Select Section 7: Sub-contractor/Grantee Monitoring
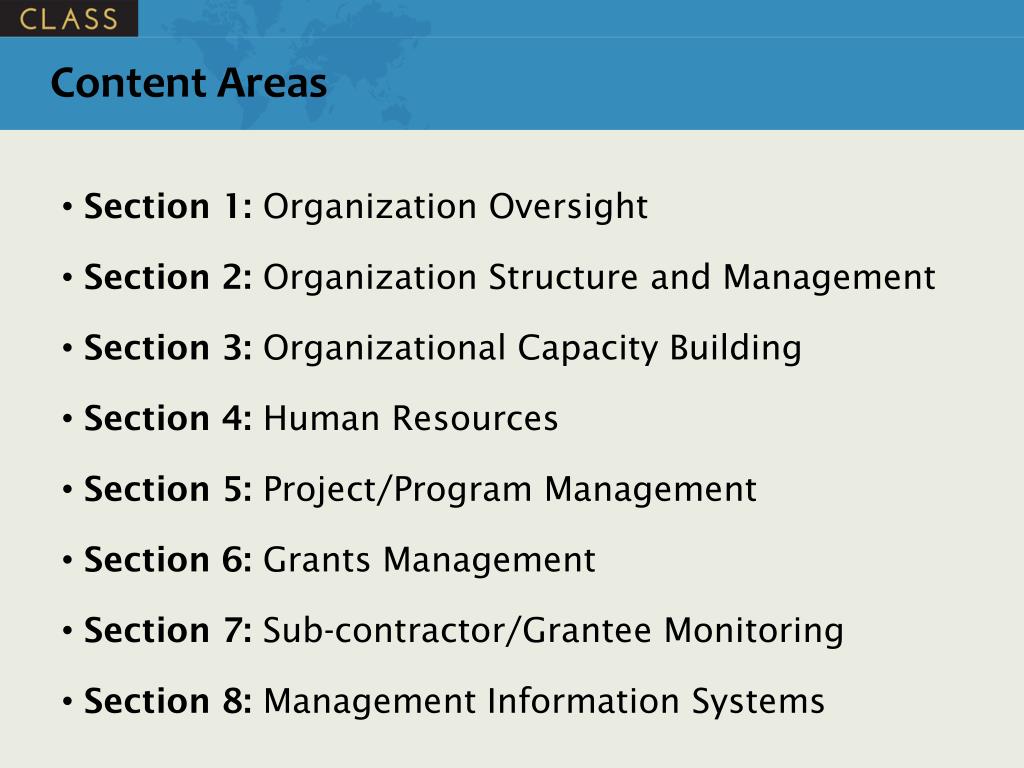This screenshot has width=1024, height=768. pos(464,631)
